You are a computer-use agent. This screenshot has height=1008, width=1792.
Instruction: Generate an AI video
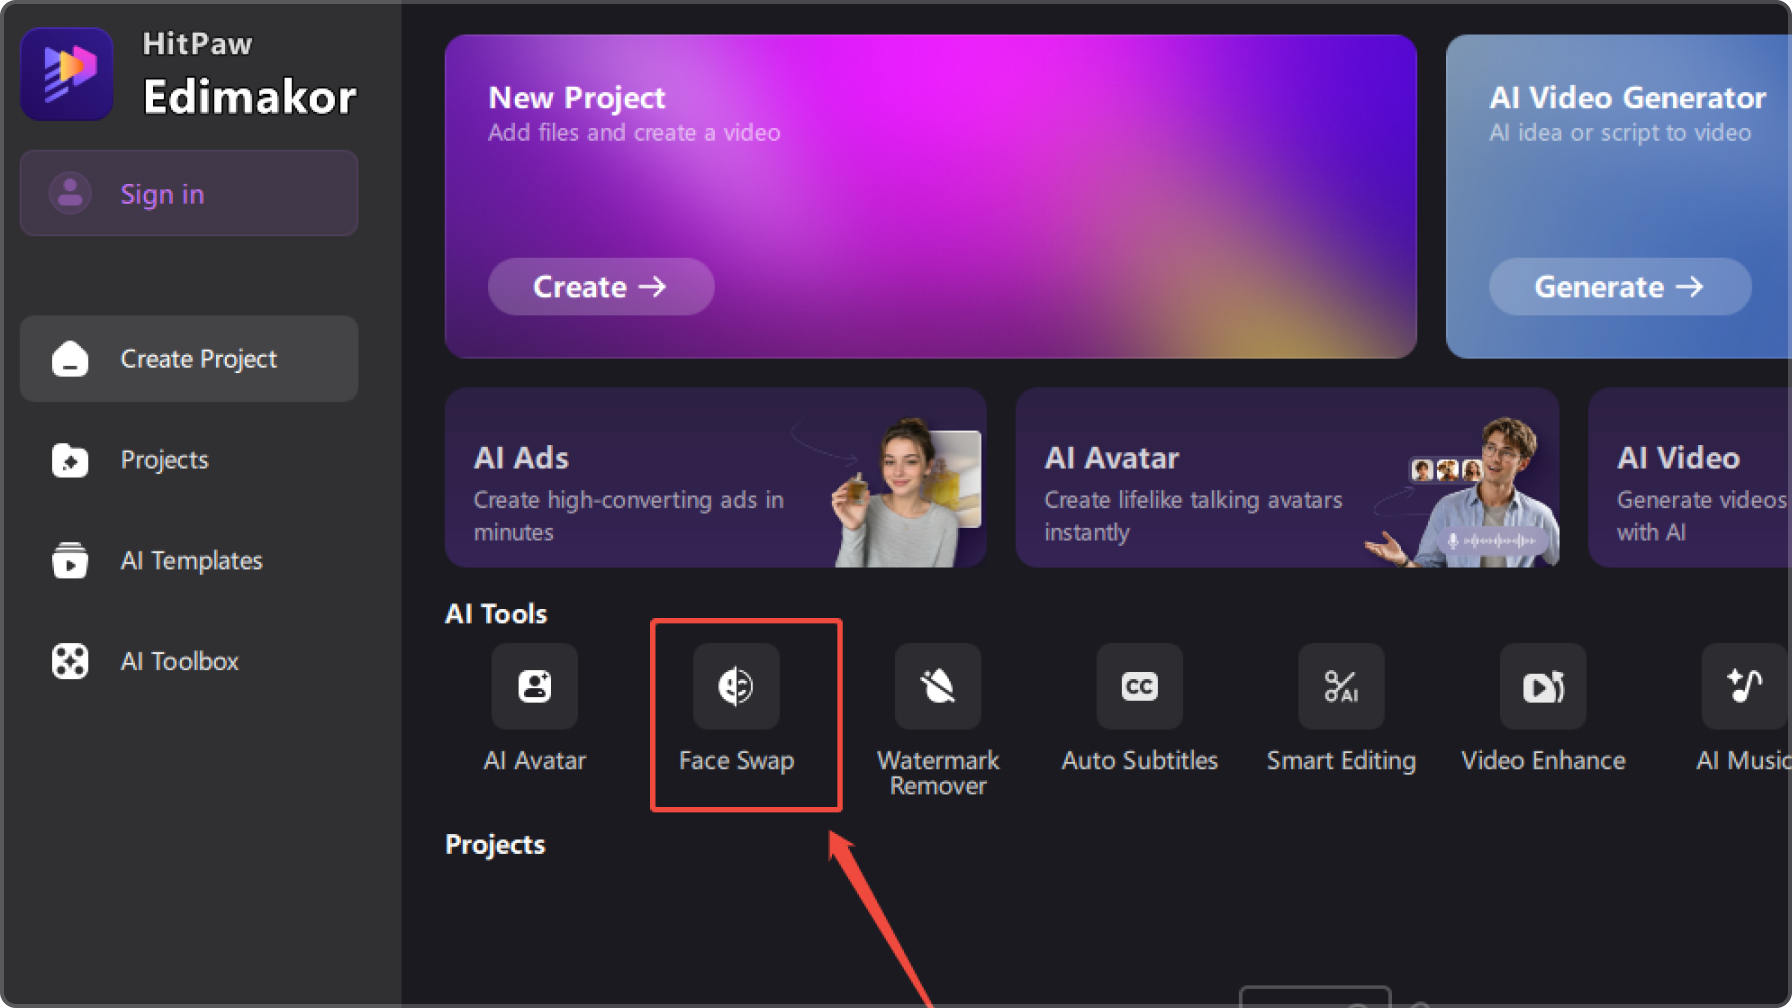pyautogui.click(x=1620, y=287)
